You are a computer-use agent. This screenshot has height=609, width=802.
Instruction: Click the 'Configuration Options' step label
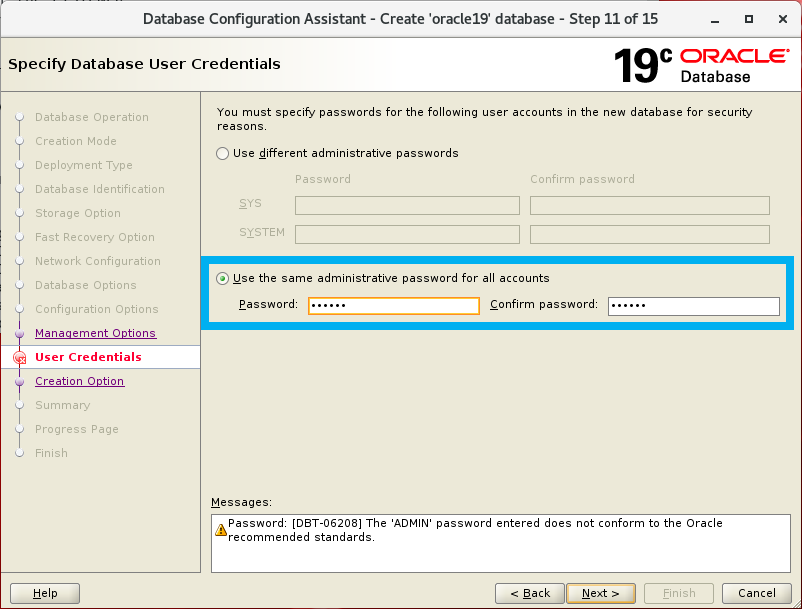pyautogui.click(x=97, y=309)
